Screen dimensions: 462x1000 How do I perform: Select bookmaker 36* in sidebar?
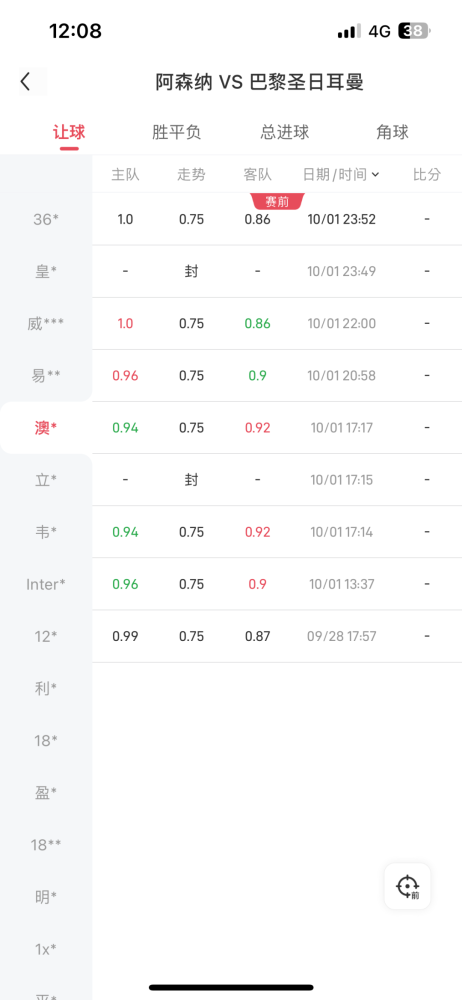pos(46,219)
